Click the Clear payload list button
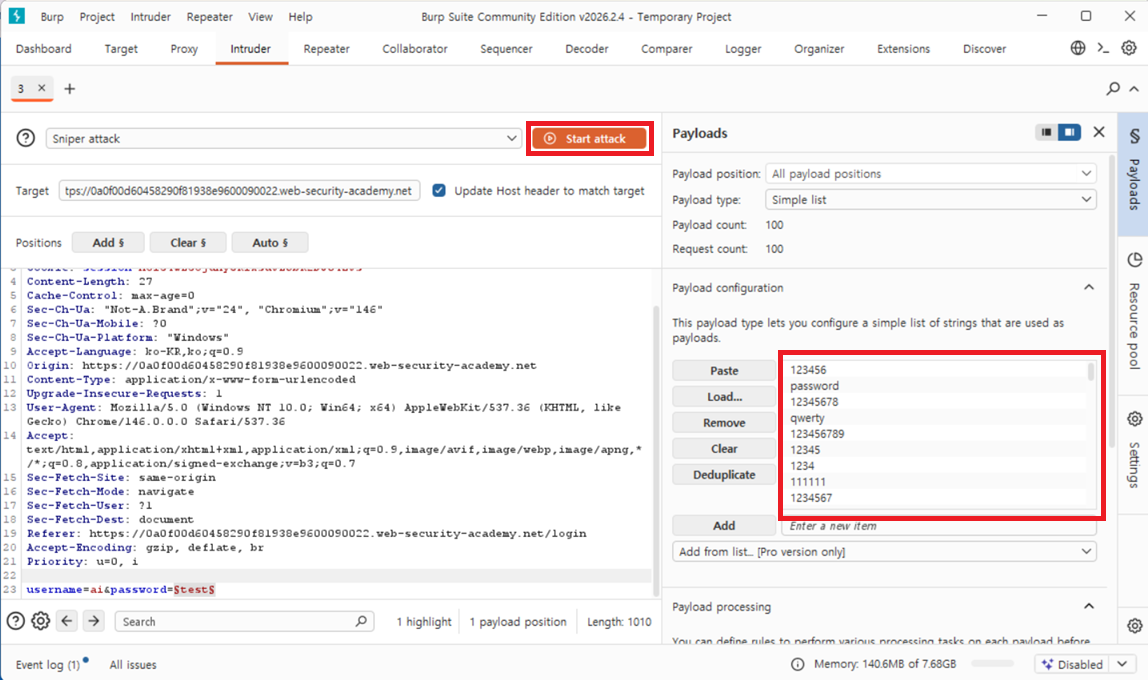Viewport: 1148px width, 680px height. [724, 448]
